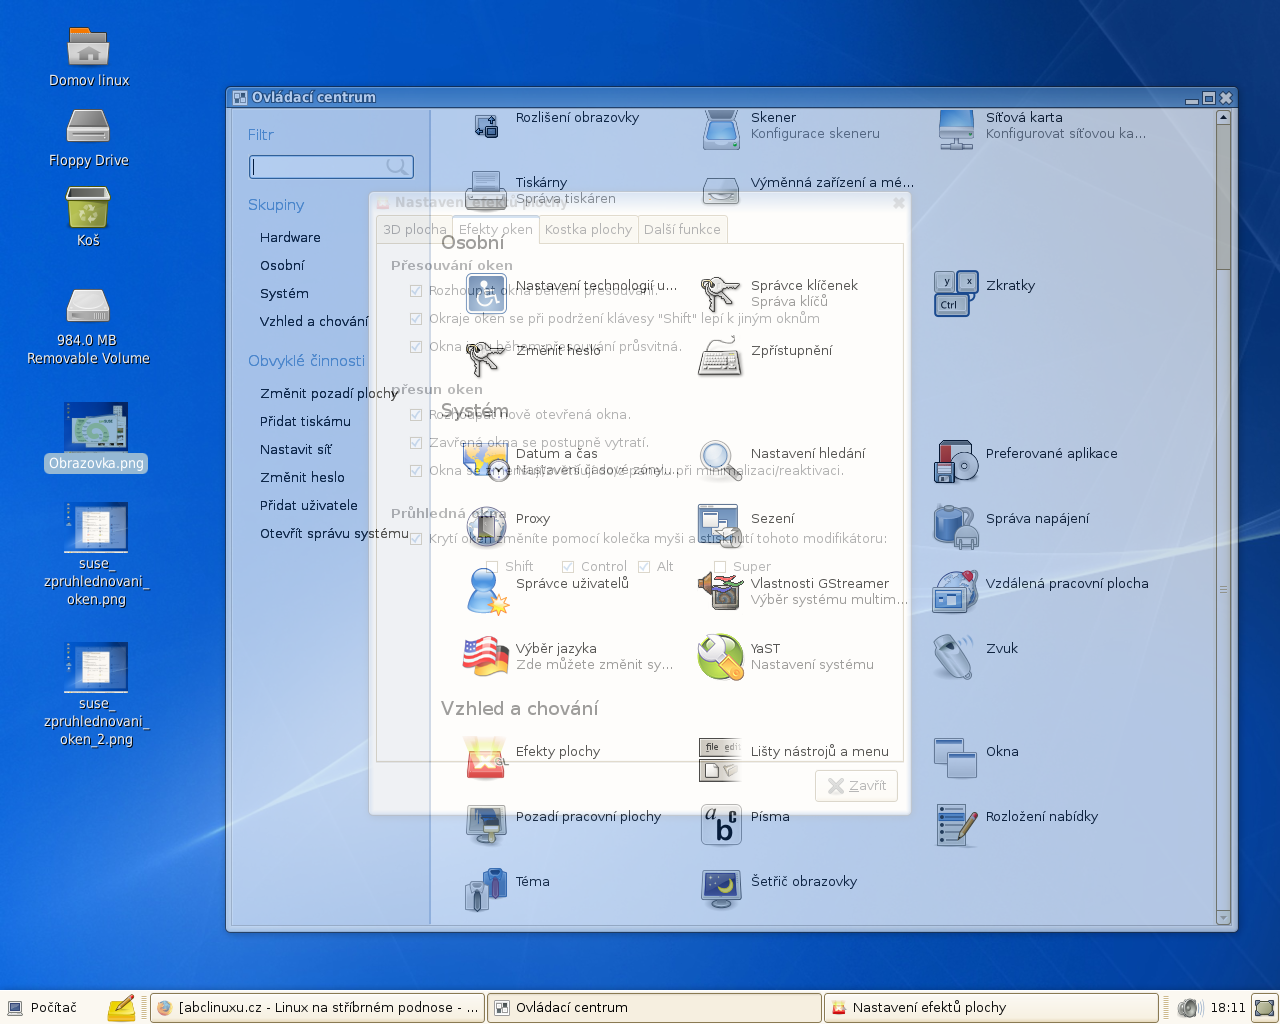Toggle Zavřená okna se postupně vytratí checkbox
The image size is (1280, 1024).
(416, 443)
